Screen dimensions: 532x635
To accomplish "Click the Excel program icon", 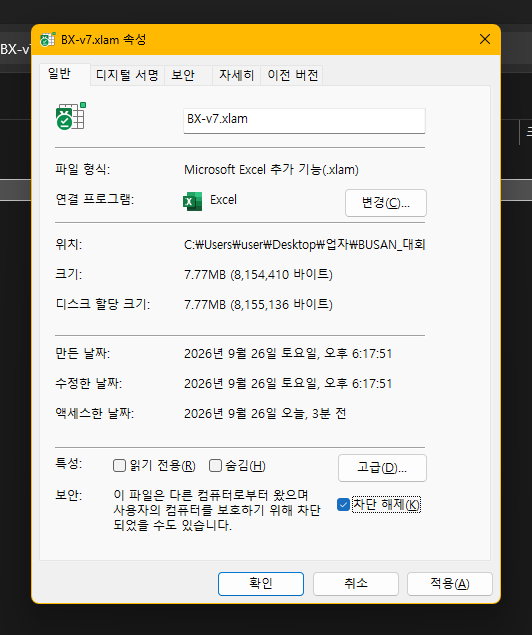I will click(192, 201).
